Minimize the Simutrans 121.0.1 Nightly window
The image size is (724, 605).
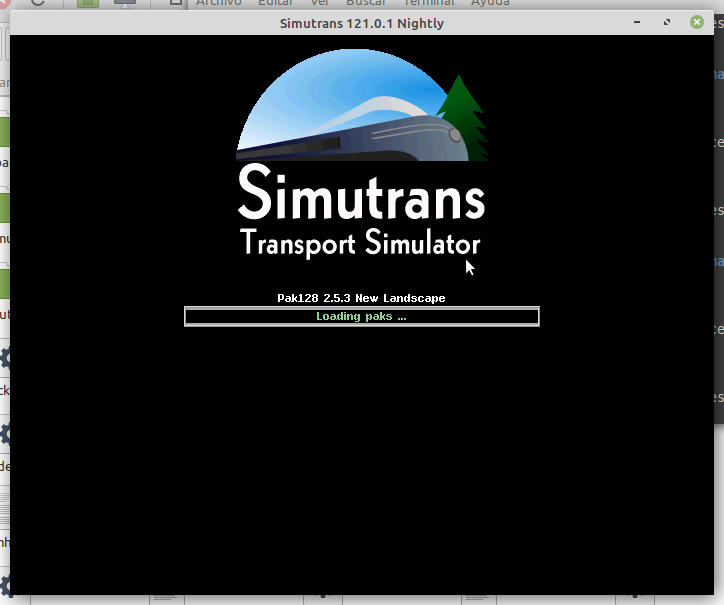[637, 22]
